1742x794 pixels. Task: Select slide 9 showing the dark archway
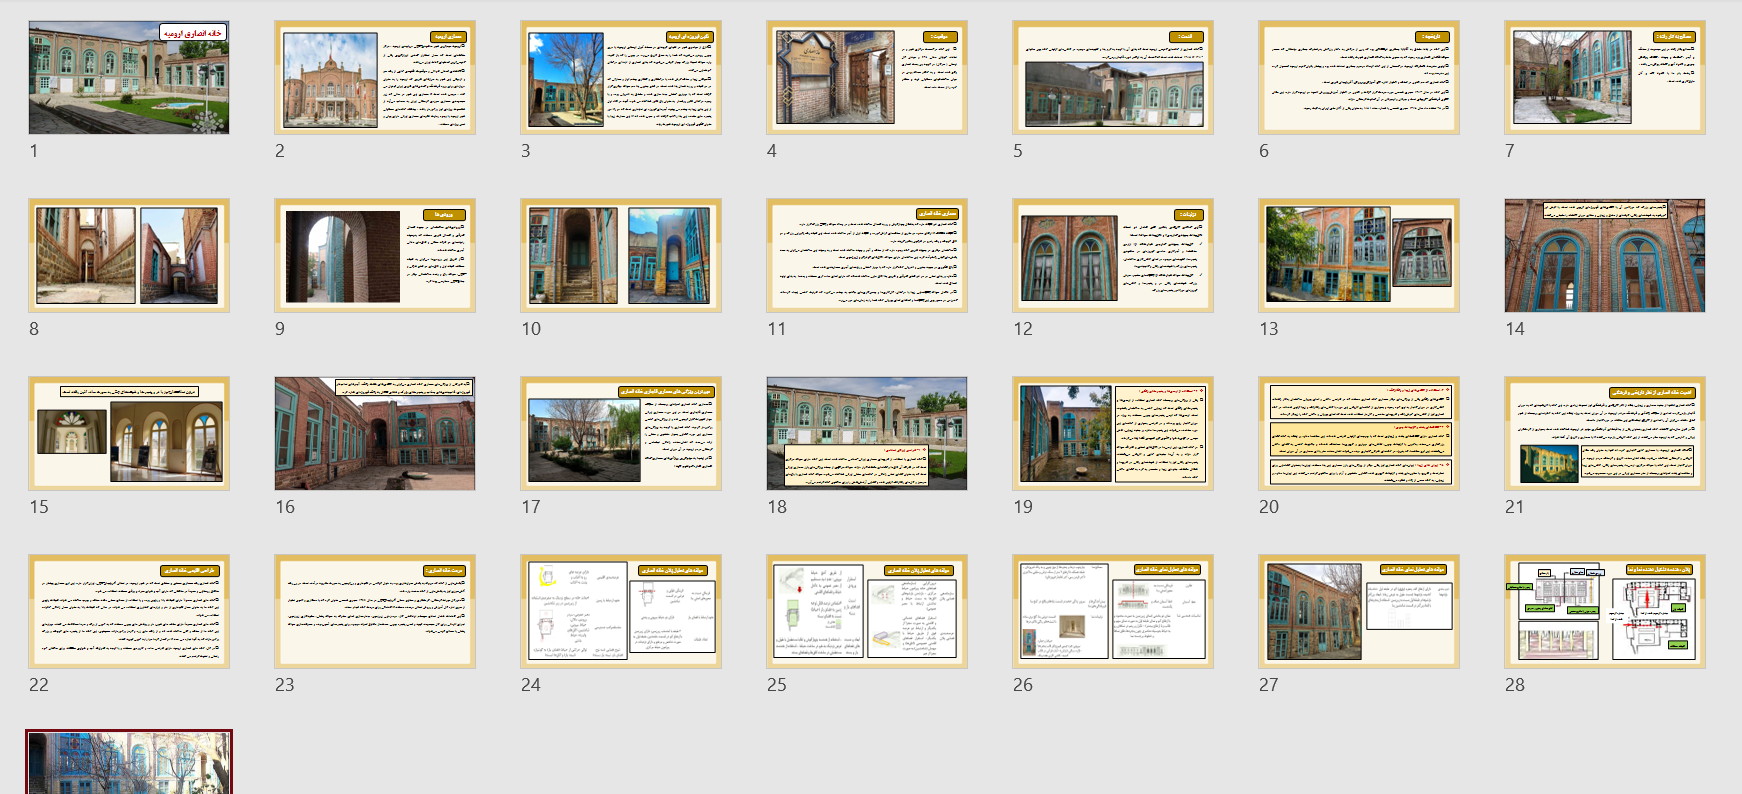[x=375, y=256]
